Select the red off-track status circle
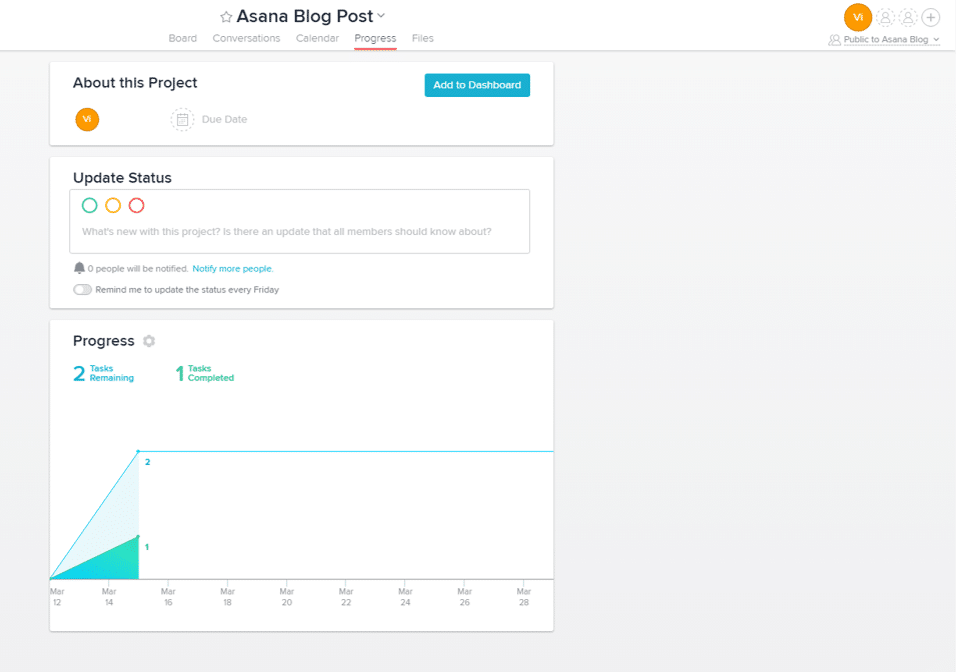The image size is (957, 672). (x=137, y=205)
